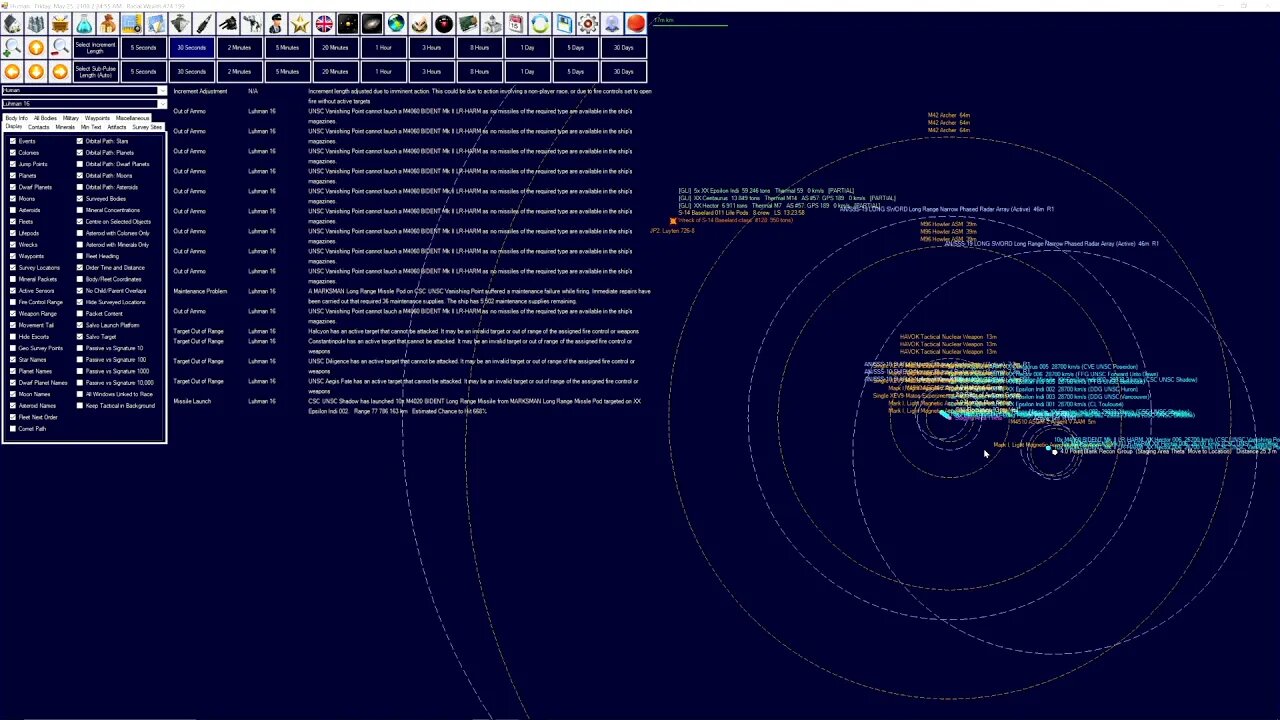Viewport: 1280px width, 720px height.
Task: Set sub-pulse length to 8 Hours
Action: (x=479, y=71)
